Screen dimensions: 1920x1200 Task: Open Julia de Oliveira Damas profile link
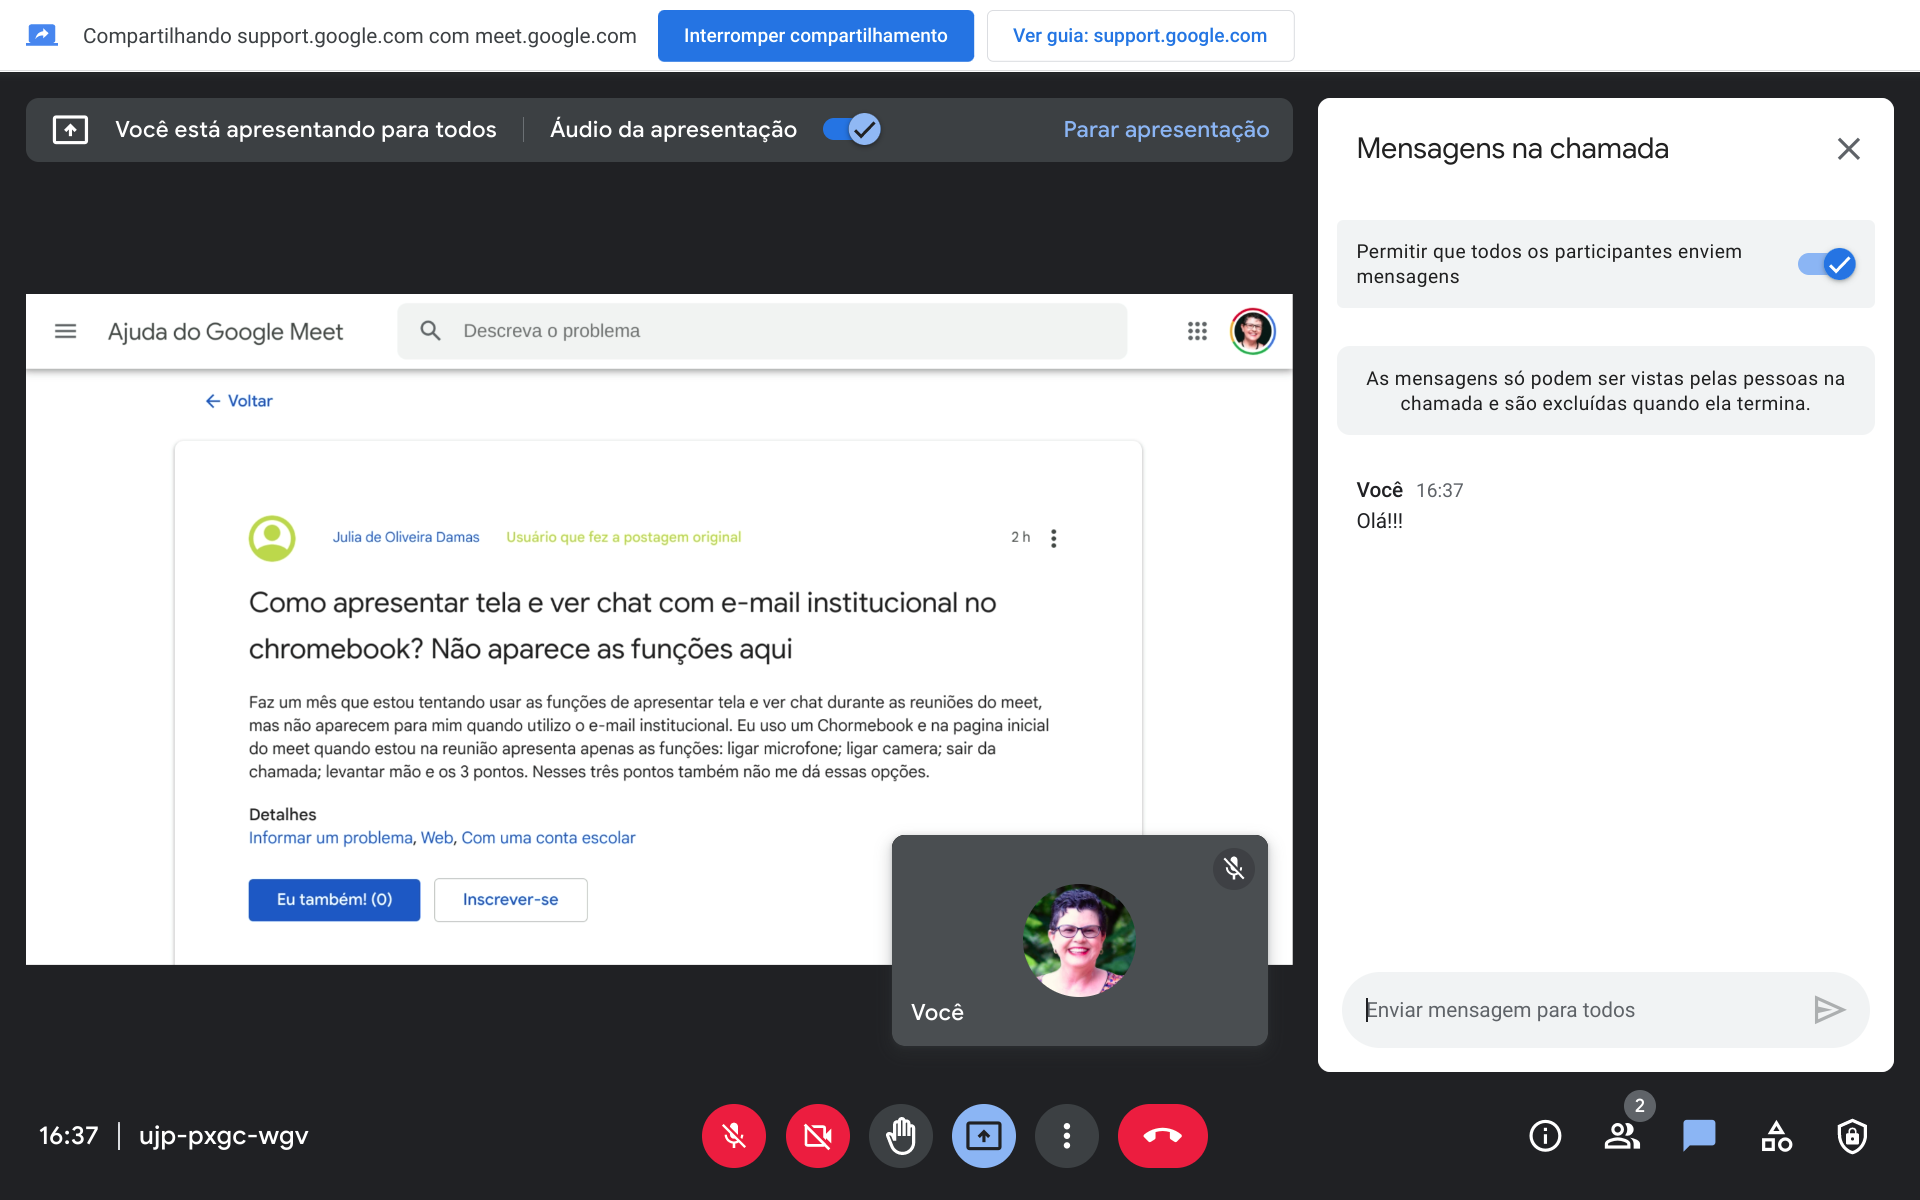[x=406, y=537]
